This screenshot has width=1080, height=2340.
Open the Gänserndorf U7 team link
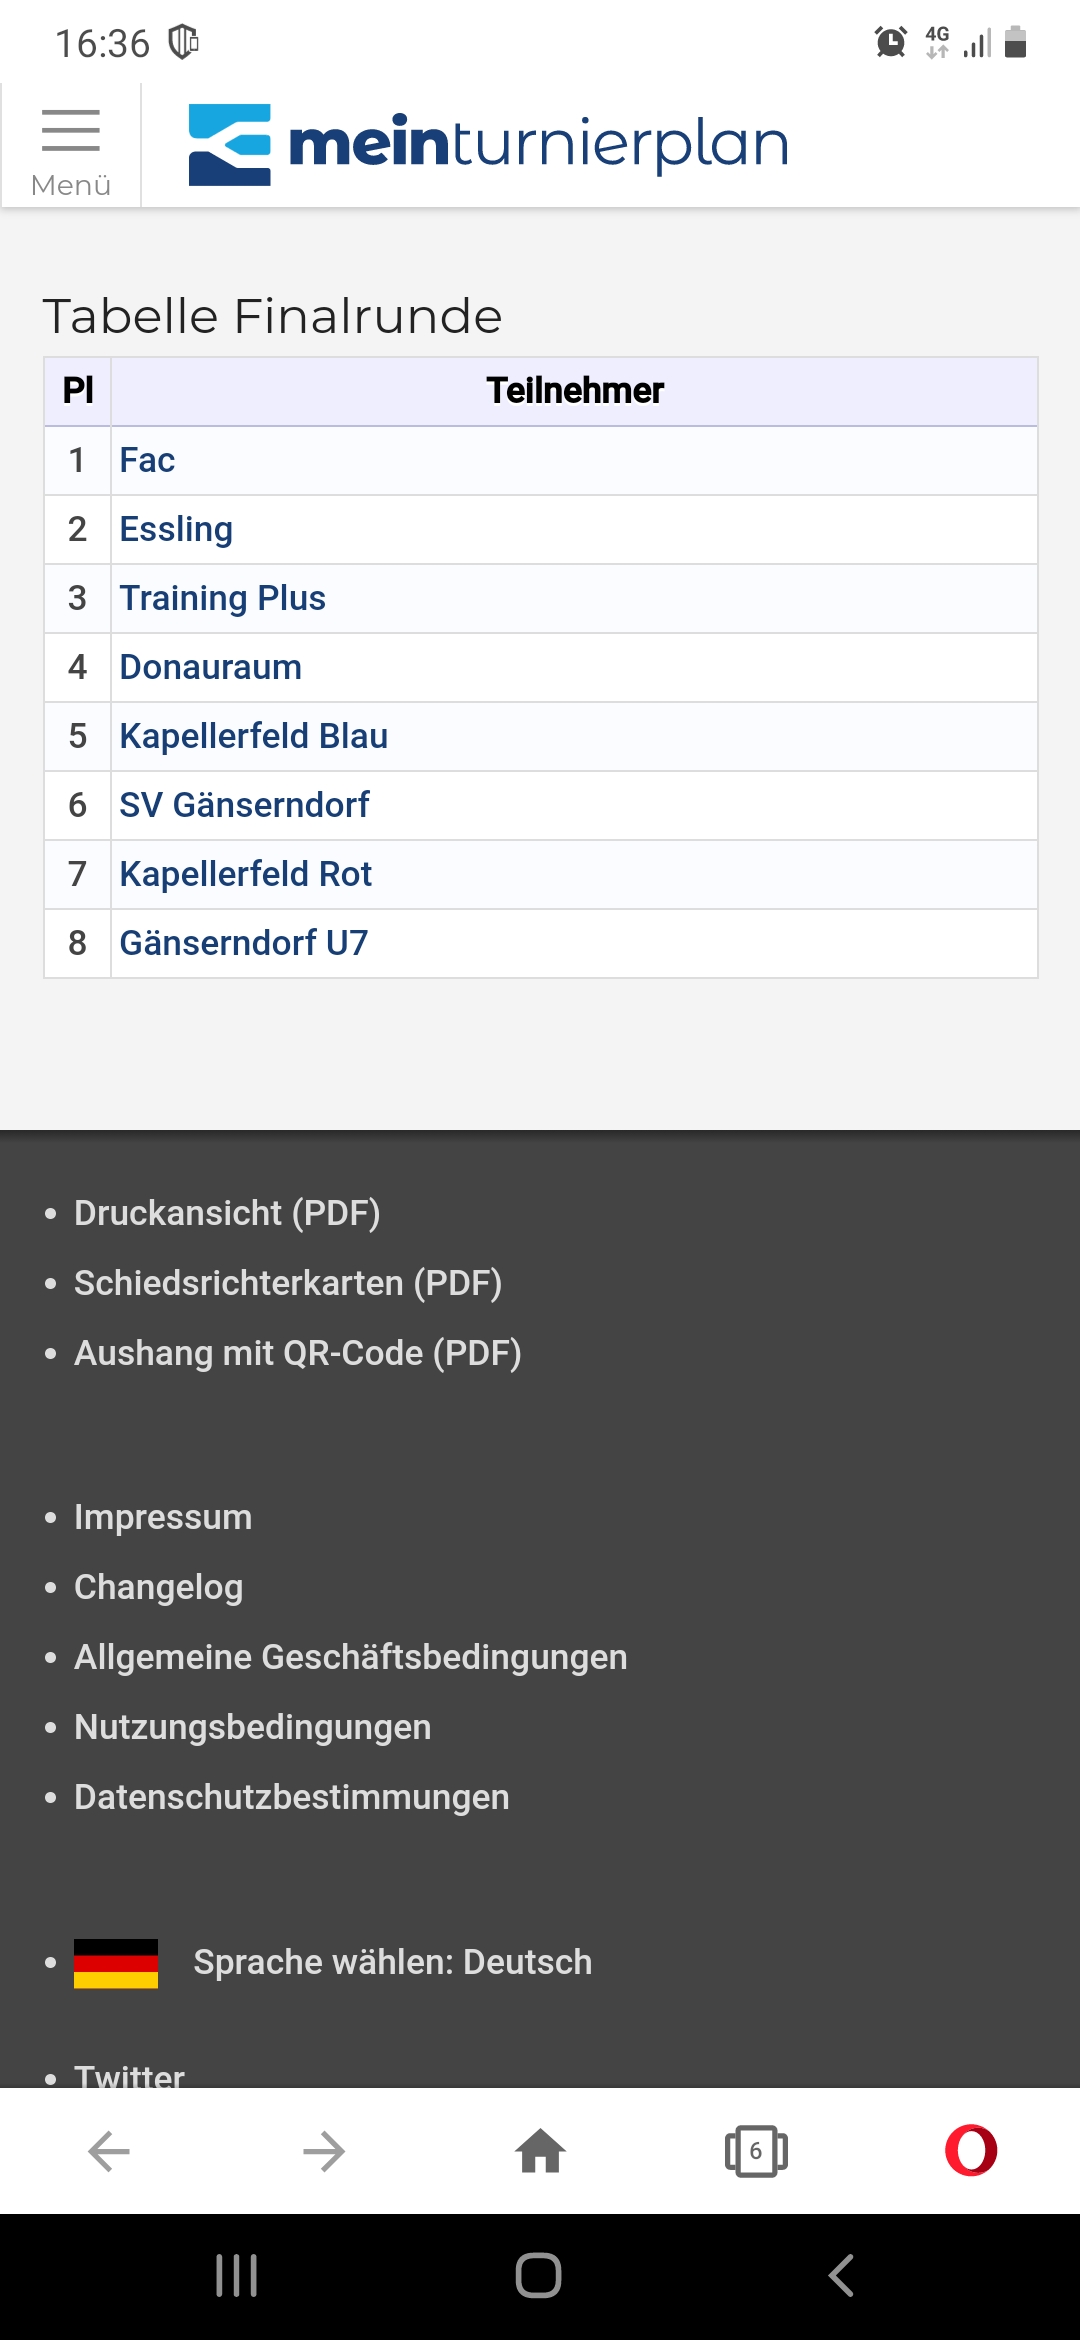[244, 943]
